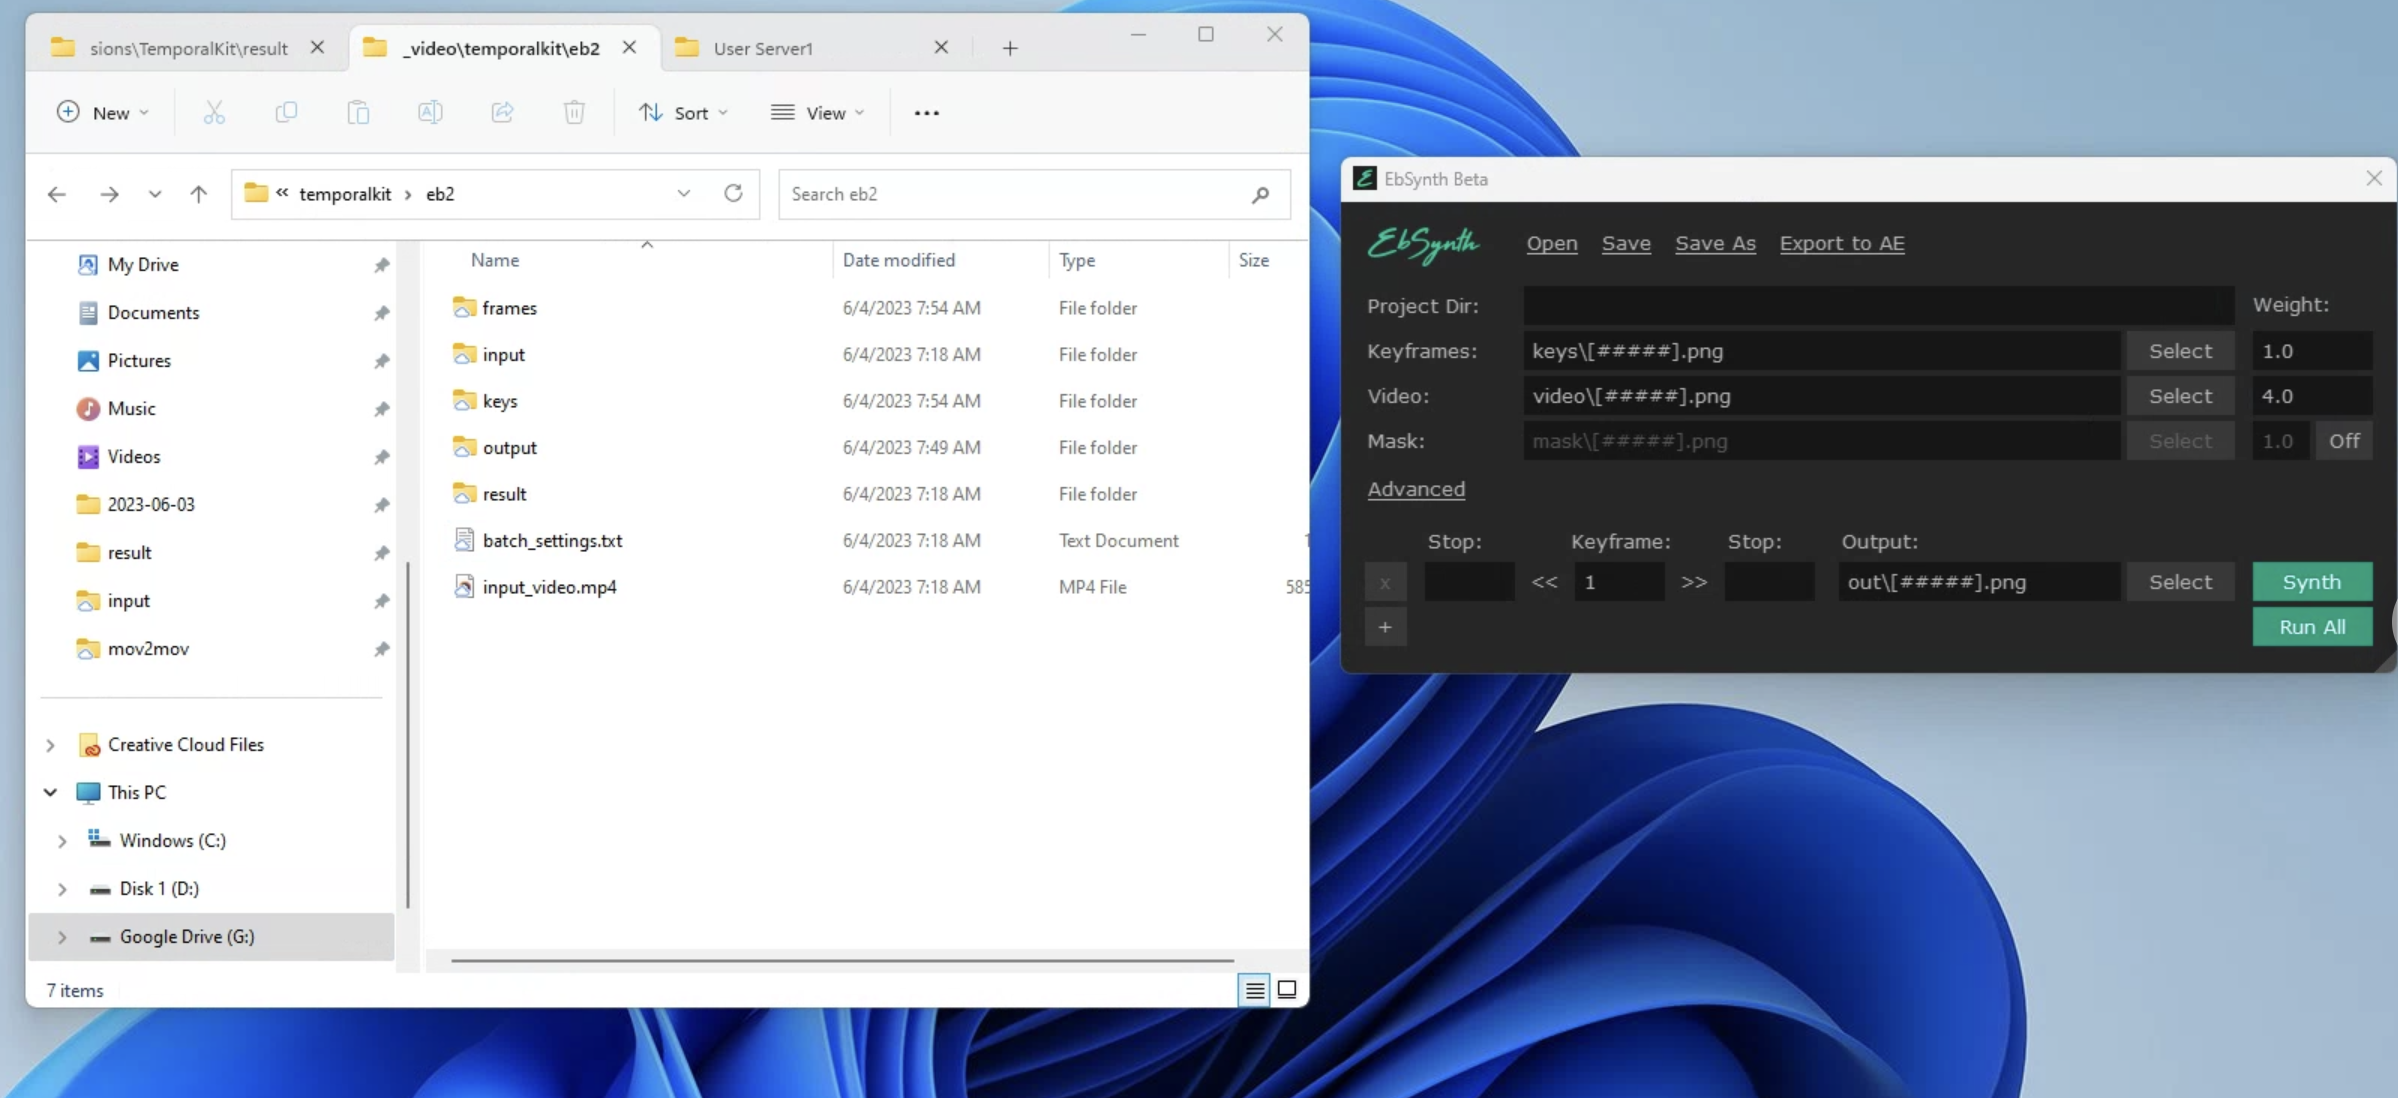The image size is (2398, 1098).
Task: Open the batch_settings.txt file
Action: pos(552,540)
